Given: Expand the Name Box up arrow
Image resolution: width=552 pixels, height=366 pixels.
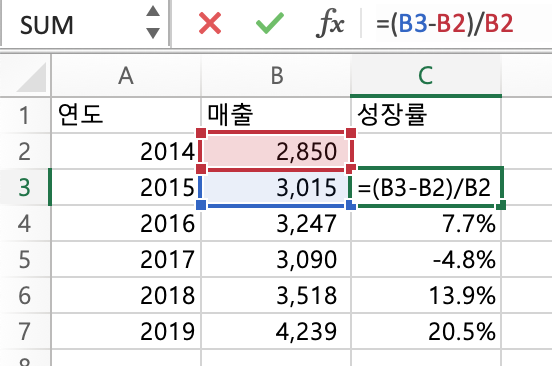Looking at the screenshot, I should coord(153,11).
